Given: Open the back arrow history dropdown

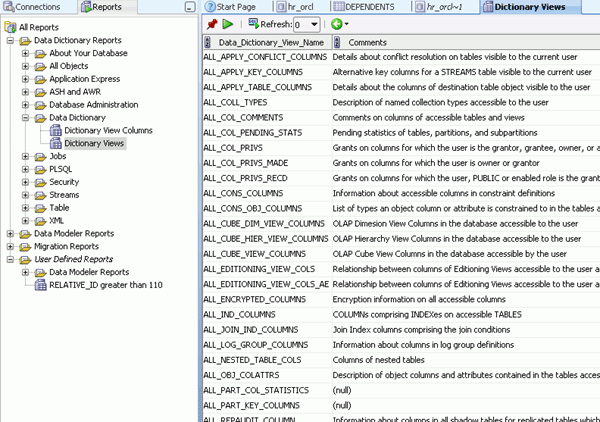Looking at the screenshot, I should pyautogui.click(x=346, y=24).
